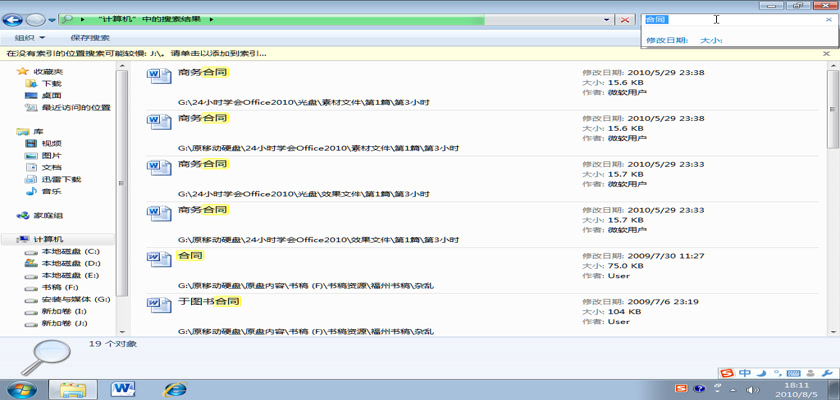
Task: Add the 修改日期 search filter
Action: point(667,41)
